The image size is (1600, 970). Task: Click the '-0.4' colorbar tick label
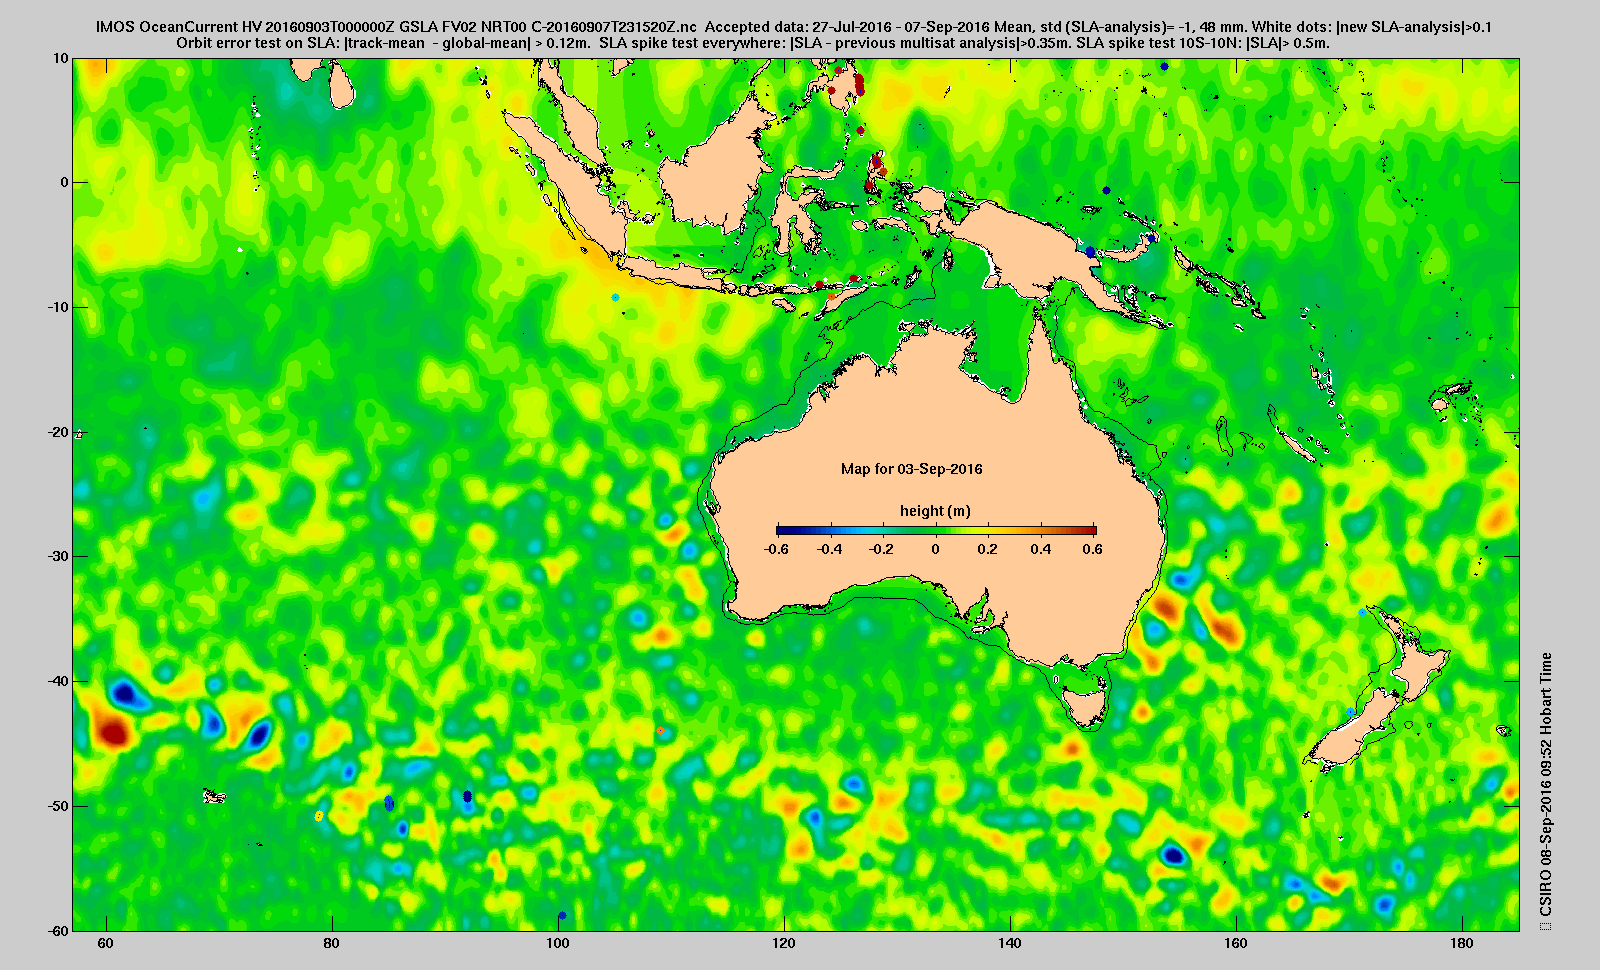829,549
